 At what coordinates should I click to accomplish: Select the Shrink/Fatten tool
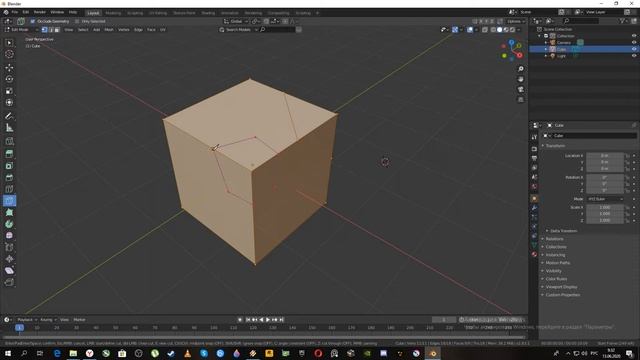click(x=9, y=259)
